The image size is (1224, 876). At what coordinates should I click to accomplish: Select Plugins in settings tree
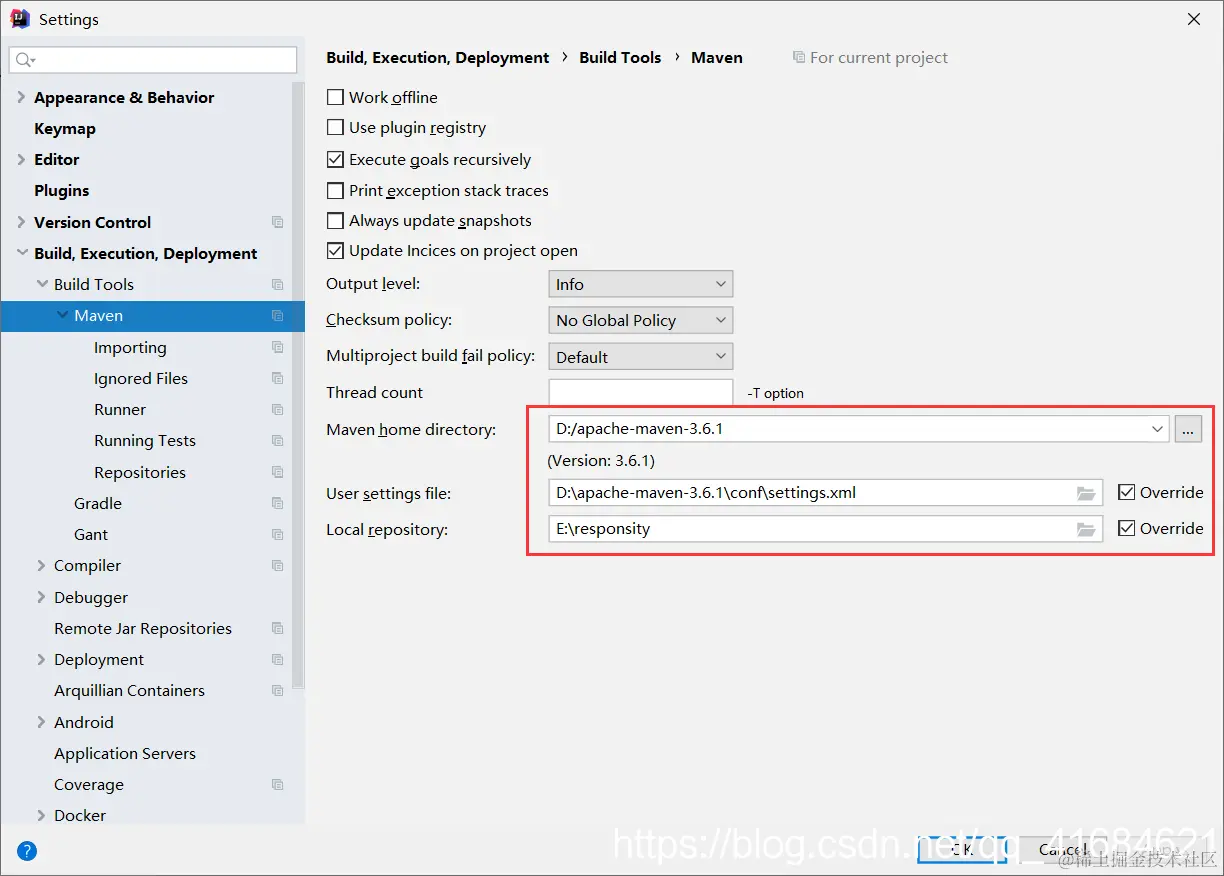pos(61,190)
